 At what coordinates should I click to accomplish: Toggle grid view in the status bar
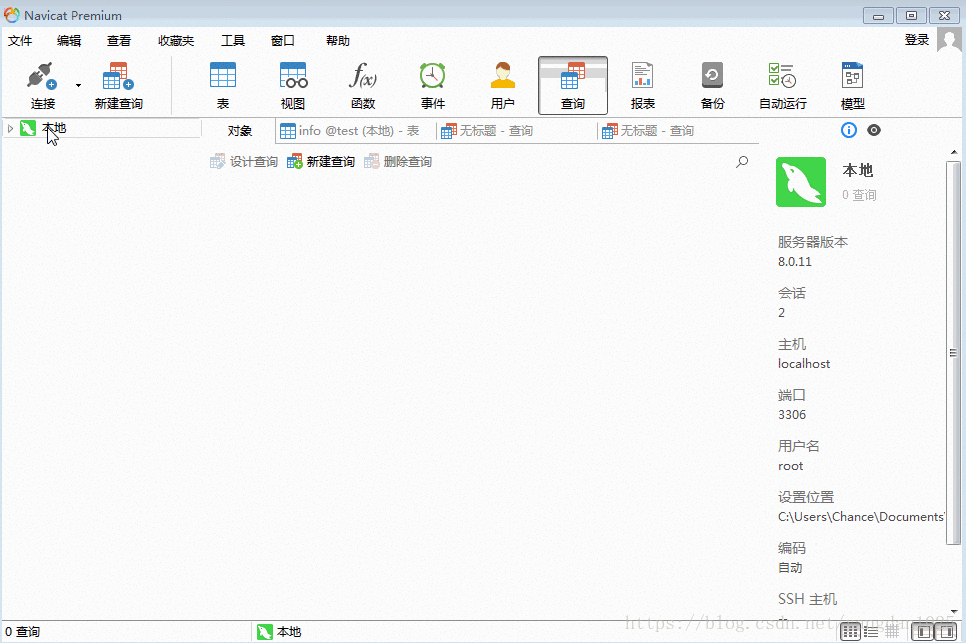[x=851, y=631]
